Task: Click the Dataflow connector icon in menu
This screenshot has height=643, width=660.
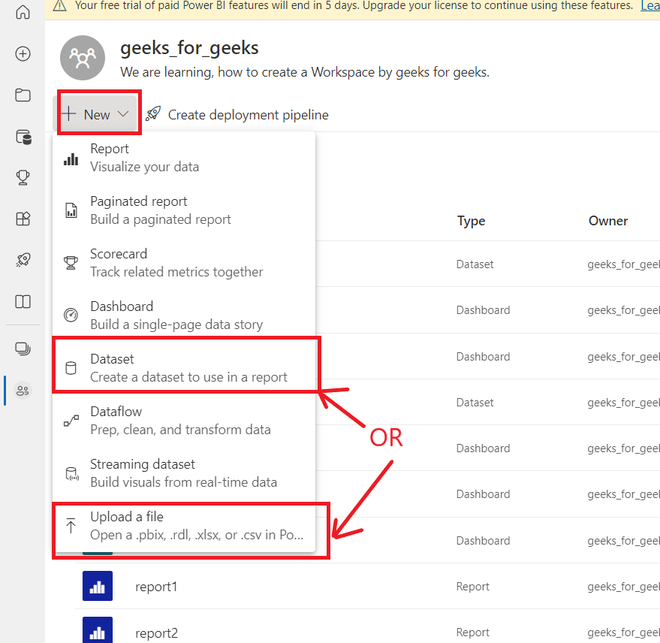Action: click(71, 420)
